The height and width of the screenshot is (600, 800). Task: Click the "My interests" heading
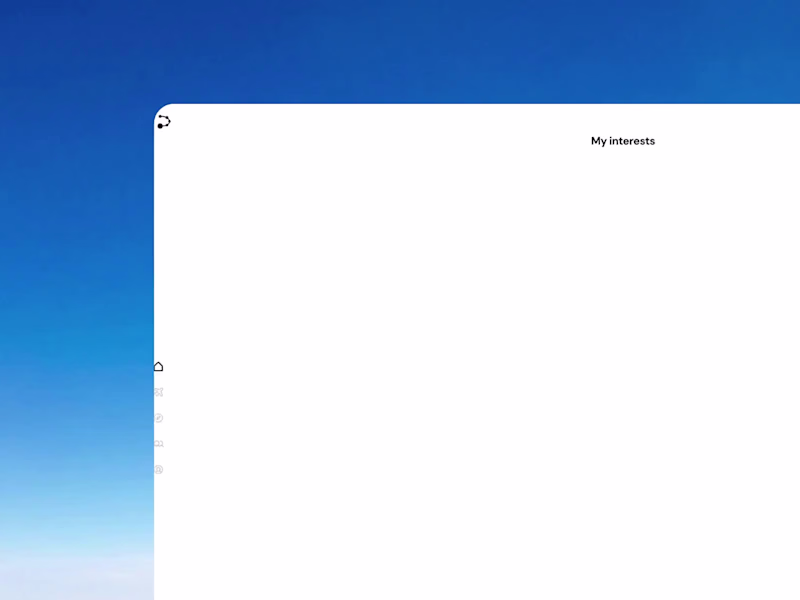coord(623,141)
